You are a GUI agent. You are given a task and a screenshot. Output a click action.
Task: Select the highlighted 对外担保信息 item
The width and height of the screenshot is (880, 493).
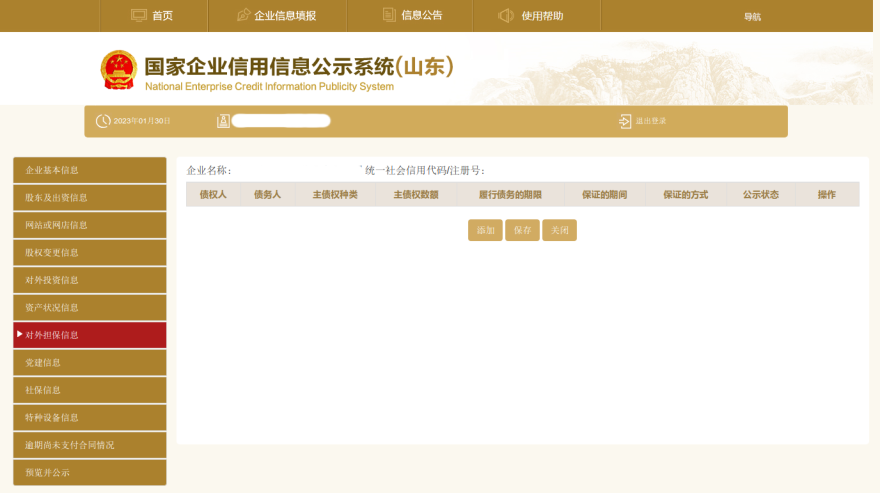[x=90, y=335]
